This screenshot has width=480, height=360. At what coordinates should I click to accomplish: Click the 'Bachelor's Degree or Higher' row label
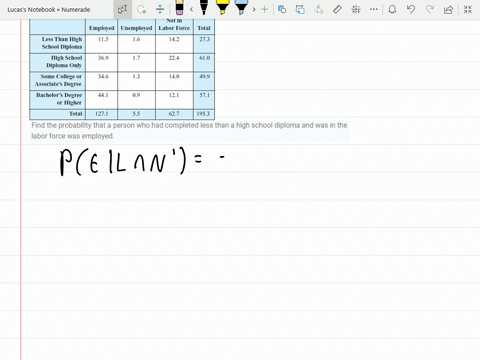59,99
